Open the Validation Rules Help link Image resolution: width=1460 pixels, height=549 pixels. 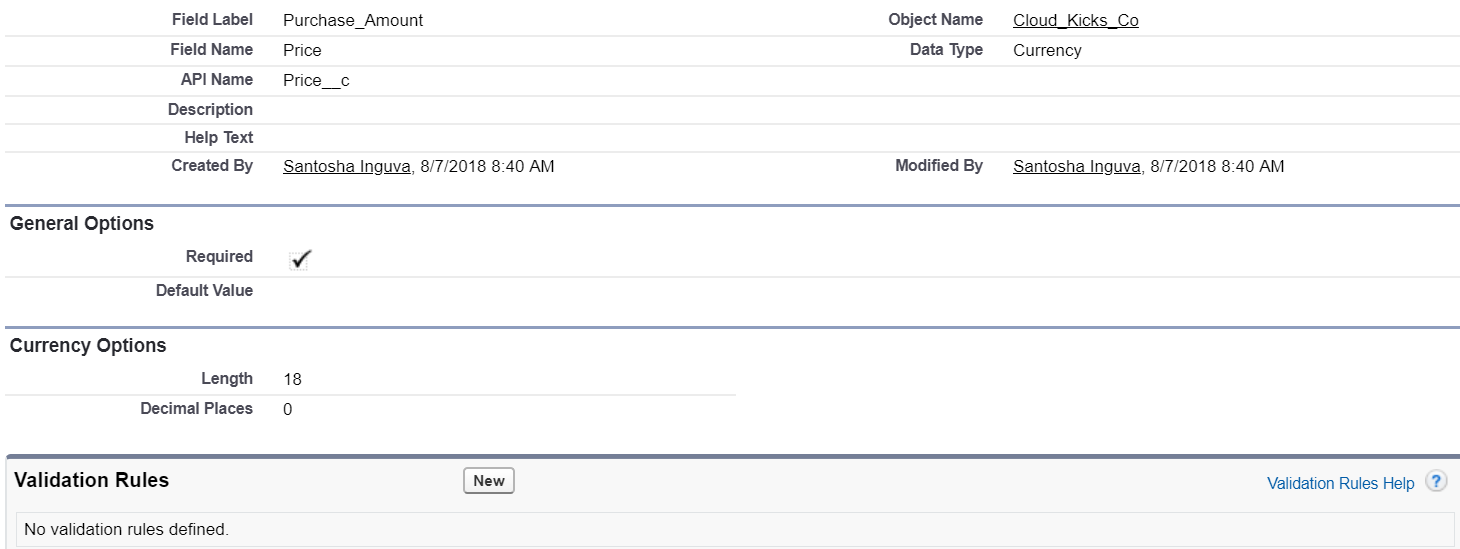[1340, 483]
